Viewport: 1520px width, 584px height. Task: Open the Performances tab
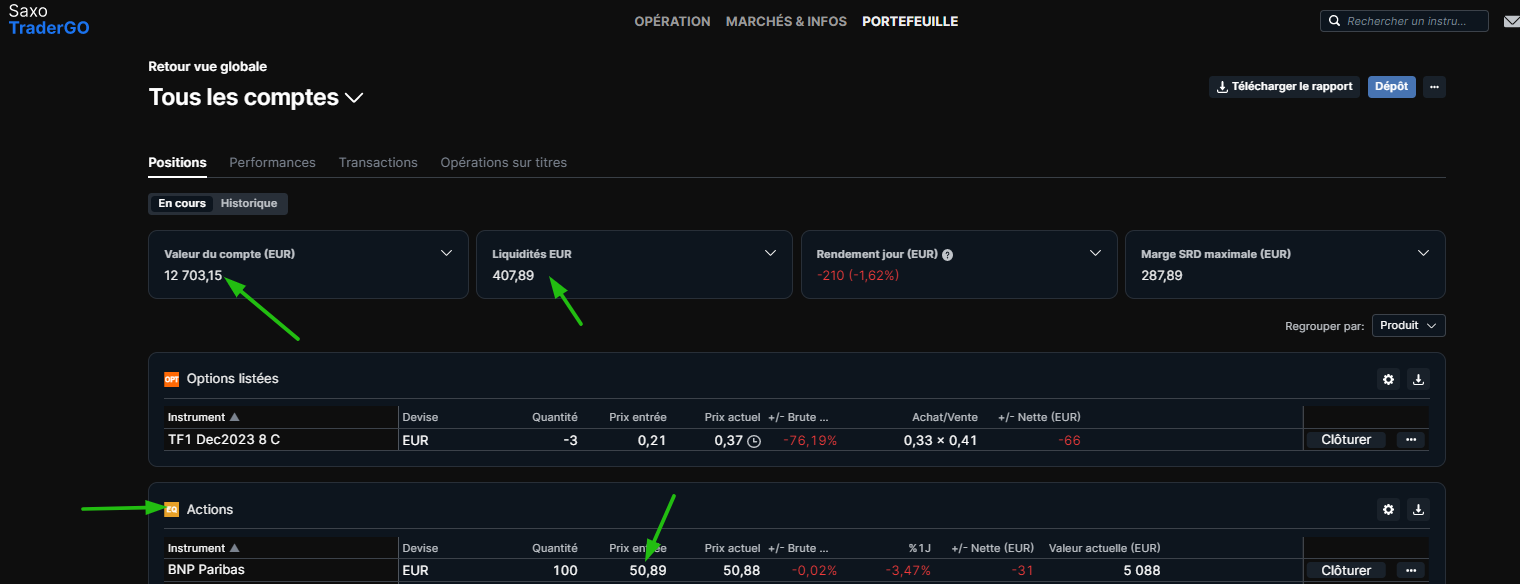(x=272, y=162)
